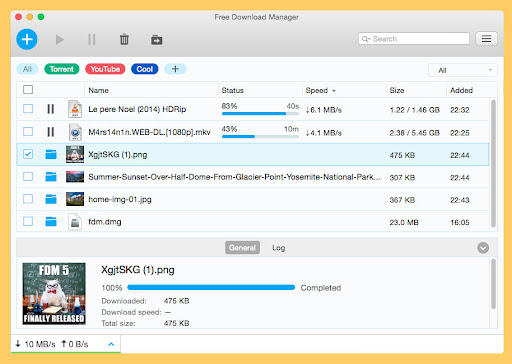
Task: Click the FDM 5 preview thumbnail
Action: 54,294
